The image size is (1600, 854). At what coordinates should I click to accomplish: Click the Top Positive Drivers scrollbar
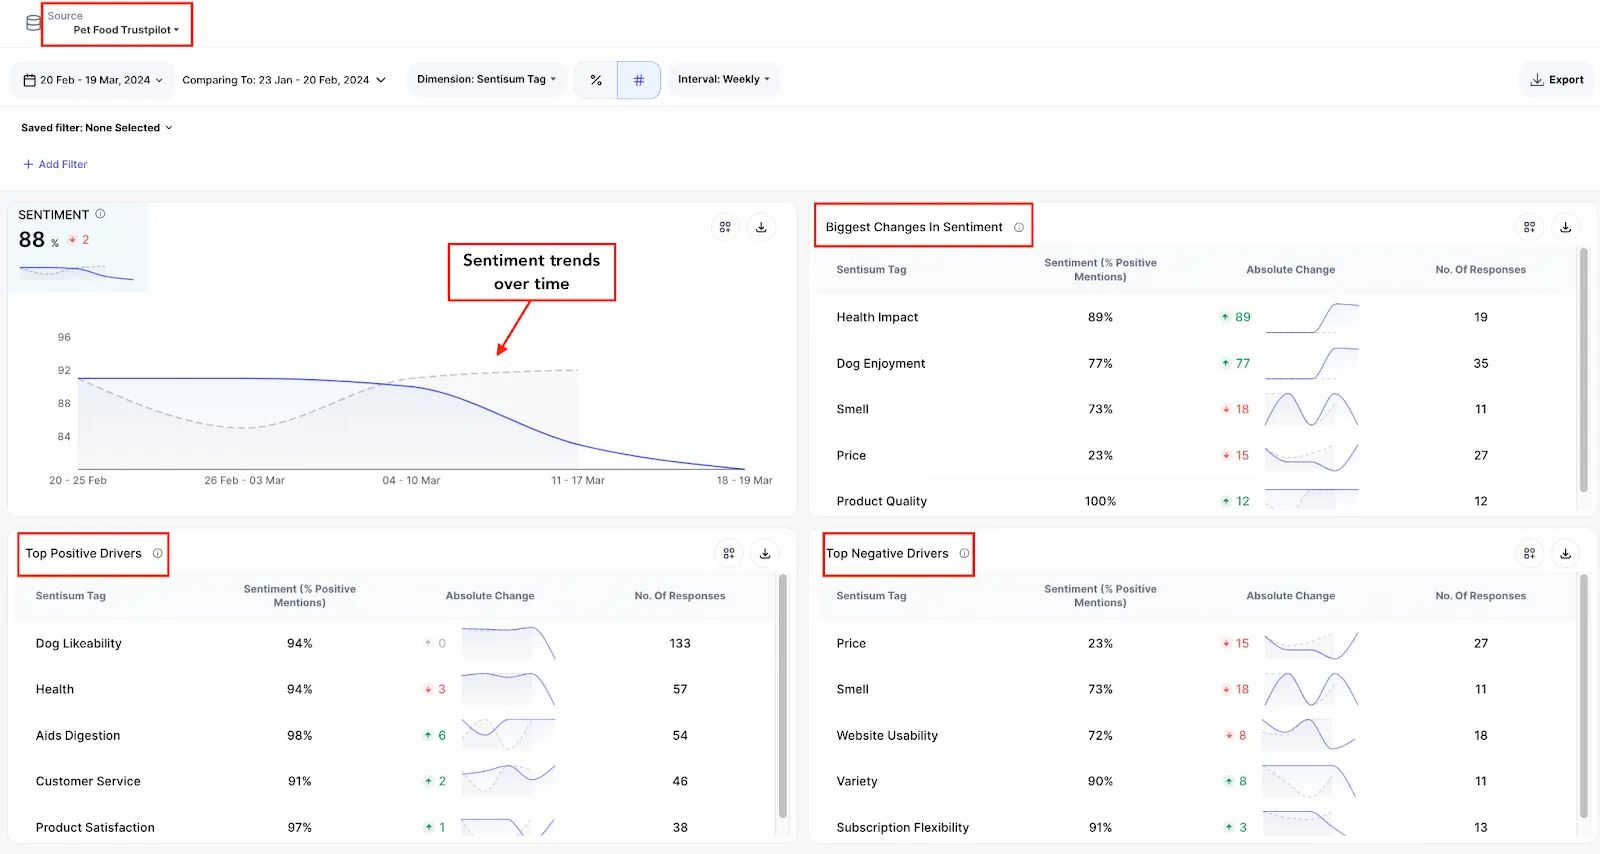click(783, 696)
